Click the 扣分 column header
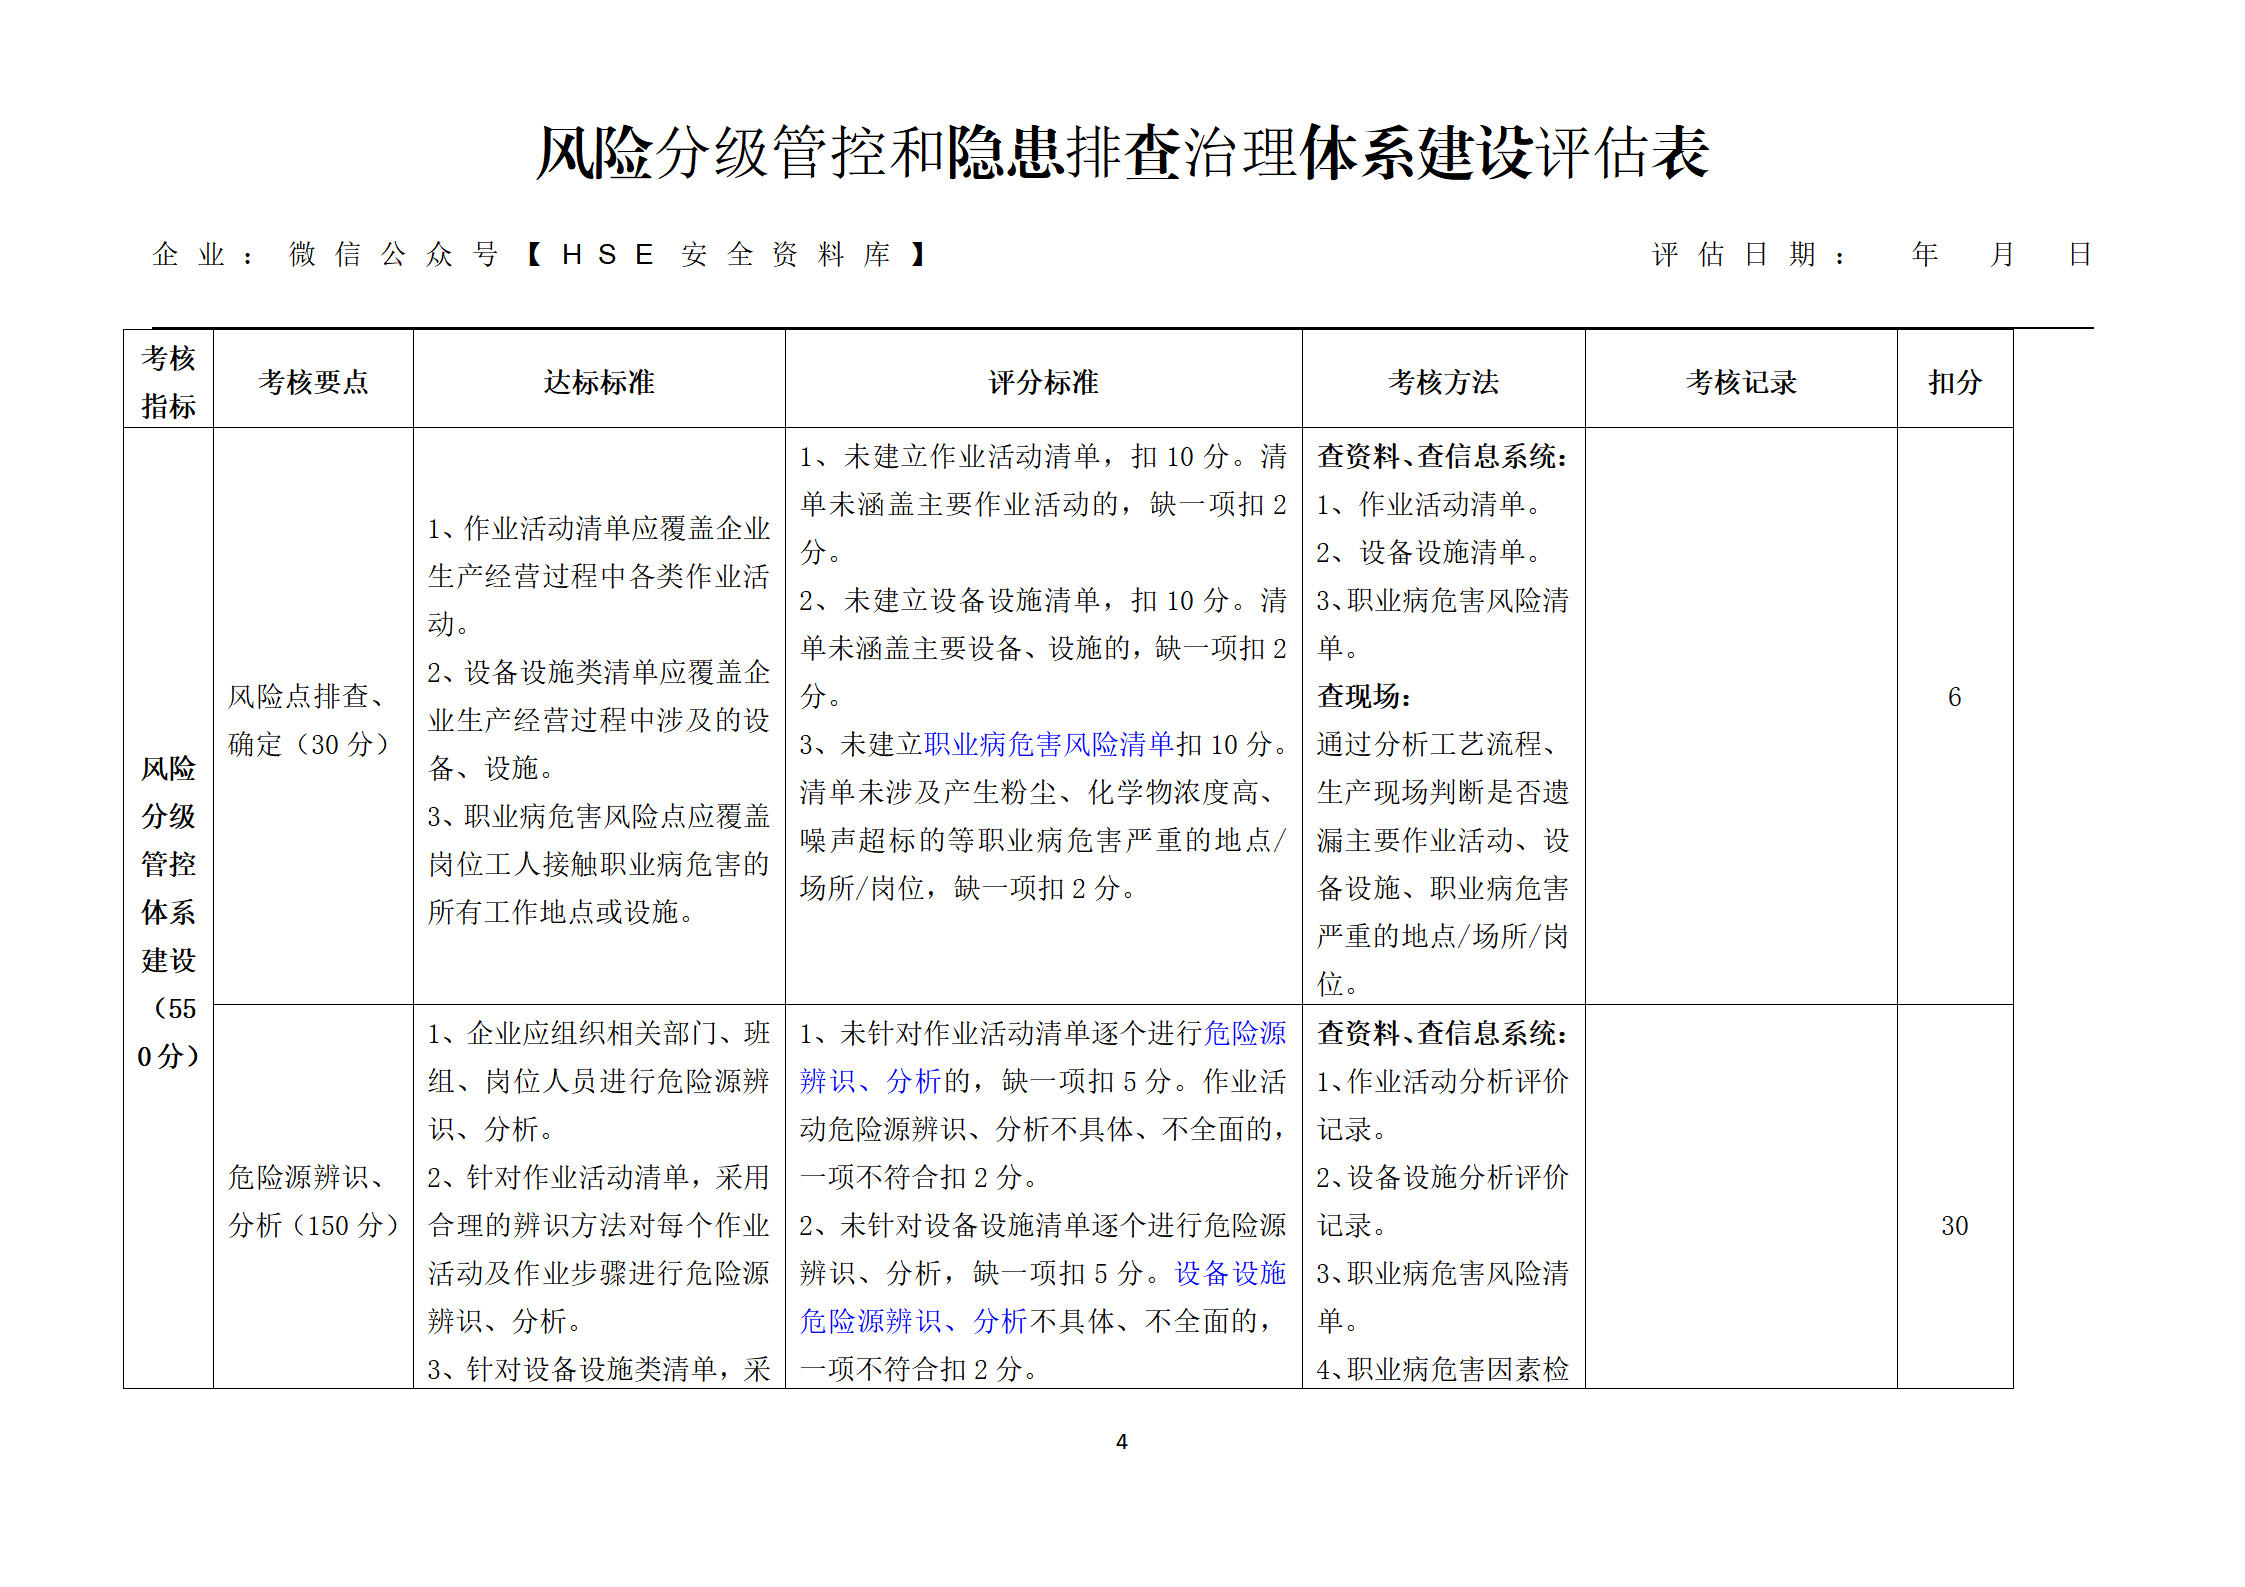2245x1587 pixels. pyautogui.click(x=1954, y=382)
